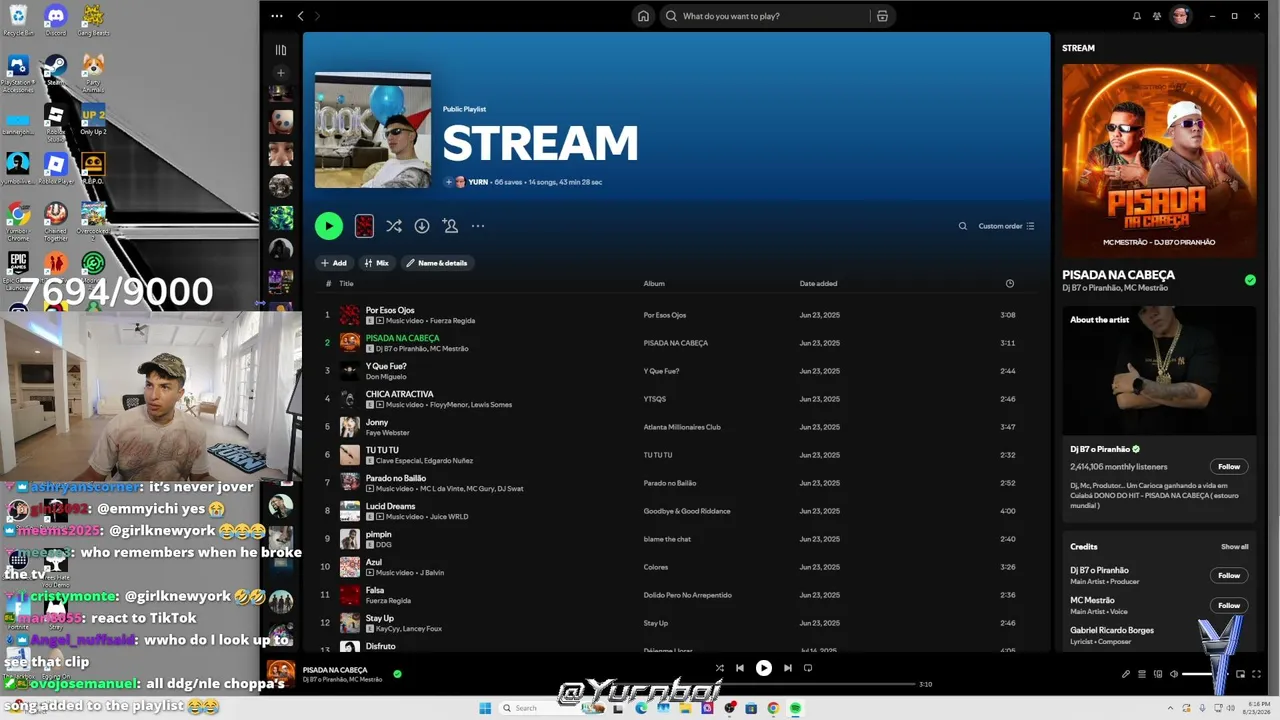Viewport: 1280px width, 720px height.
Task: Open Connect to a device
Action: pyautogui.click(x=1158, y=674)
